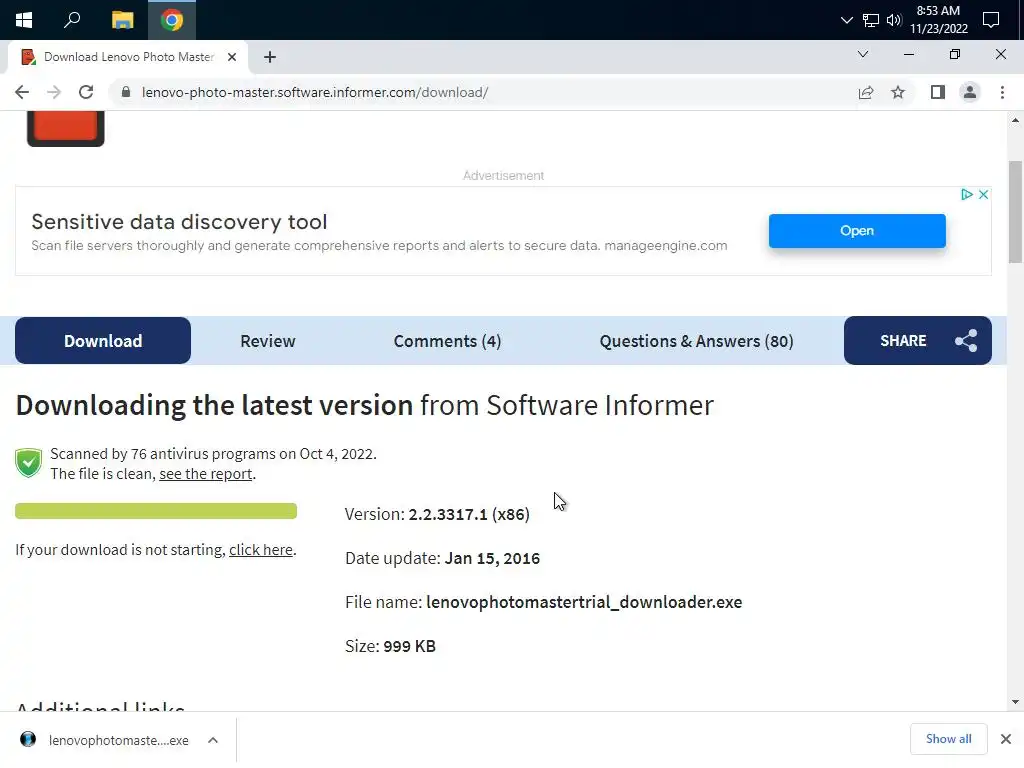
Task: Click the volume speaker tray icon
Action: [x=894, y=20]
